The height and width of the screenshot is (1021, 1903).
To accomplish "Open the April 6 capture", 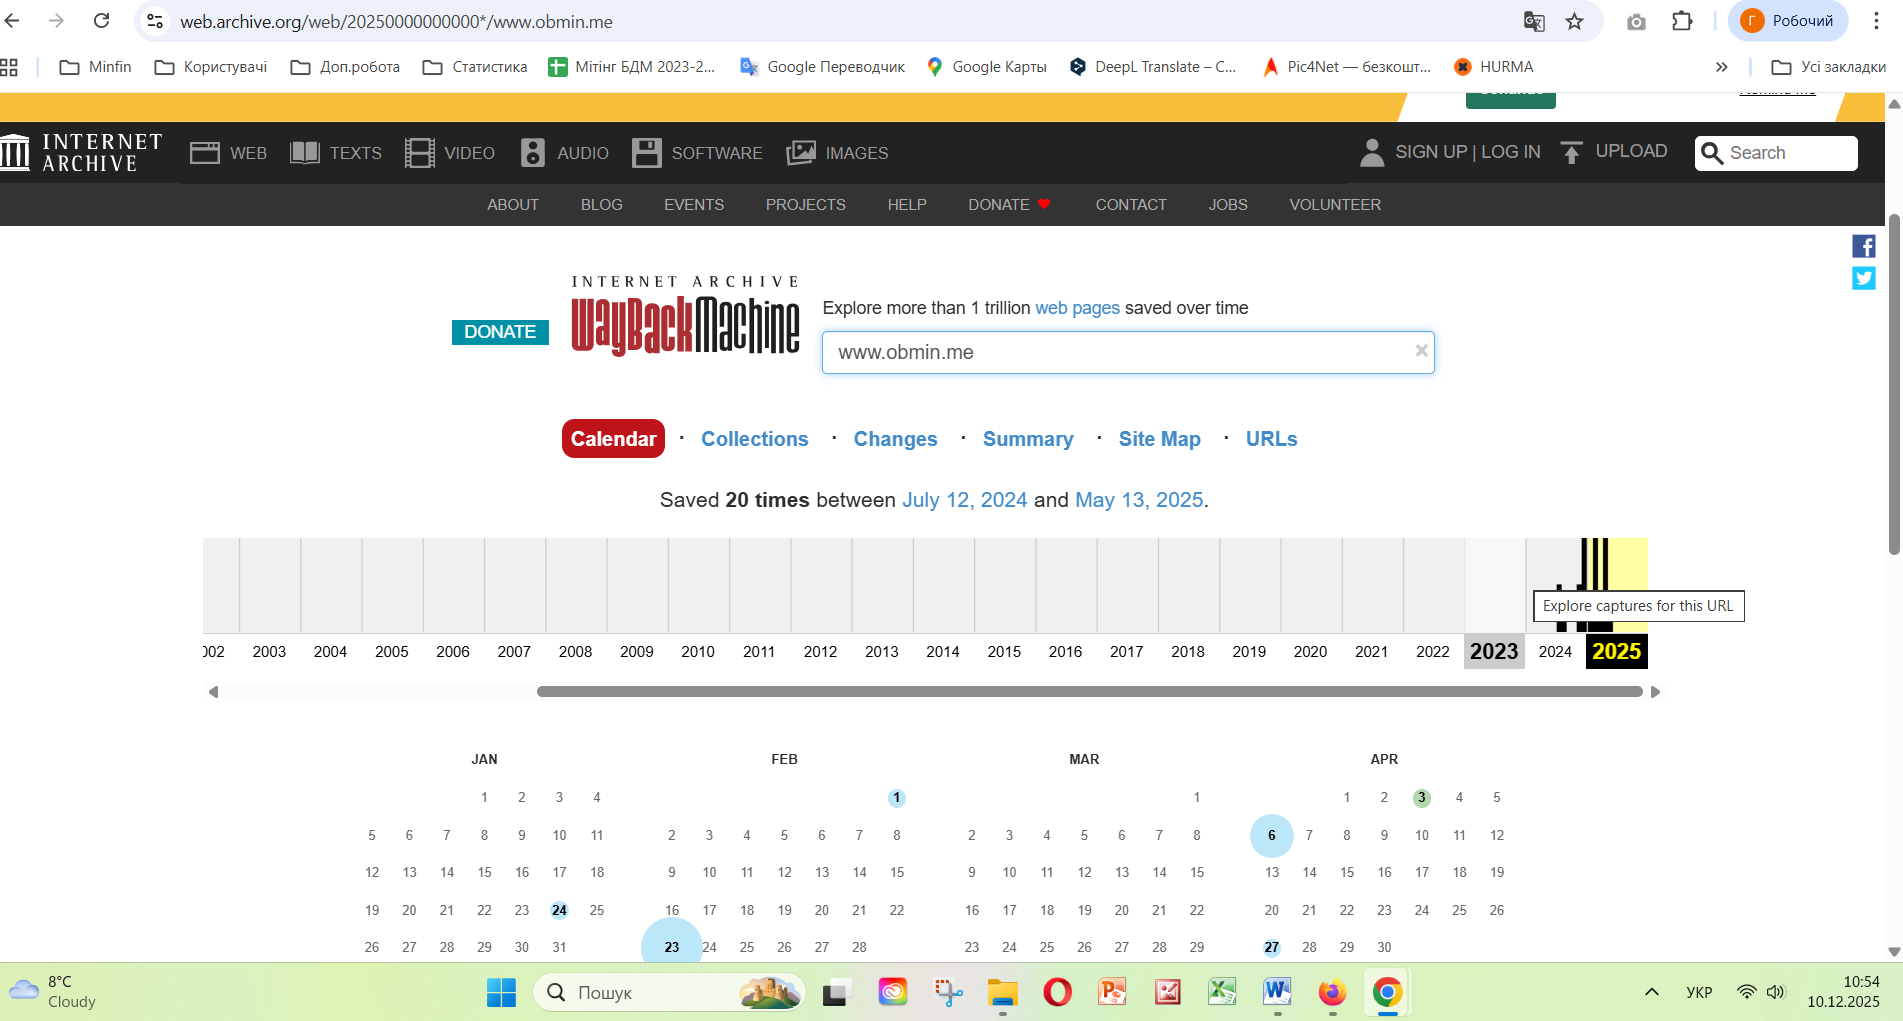I will point(1271,835).
